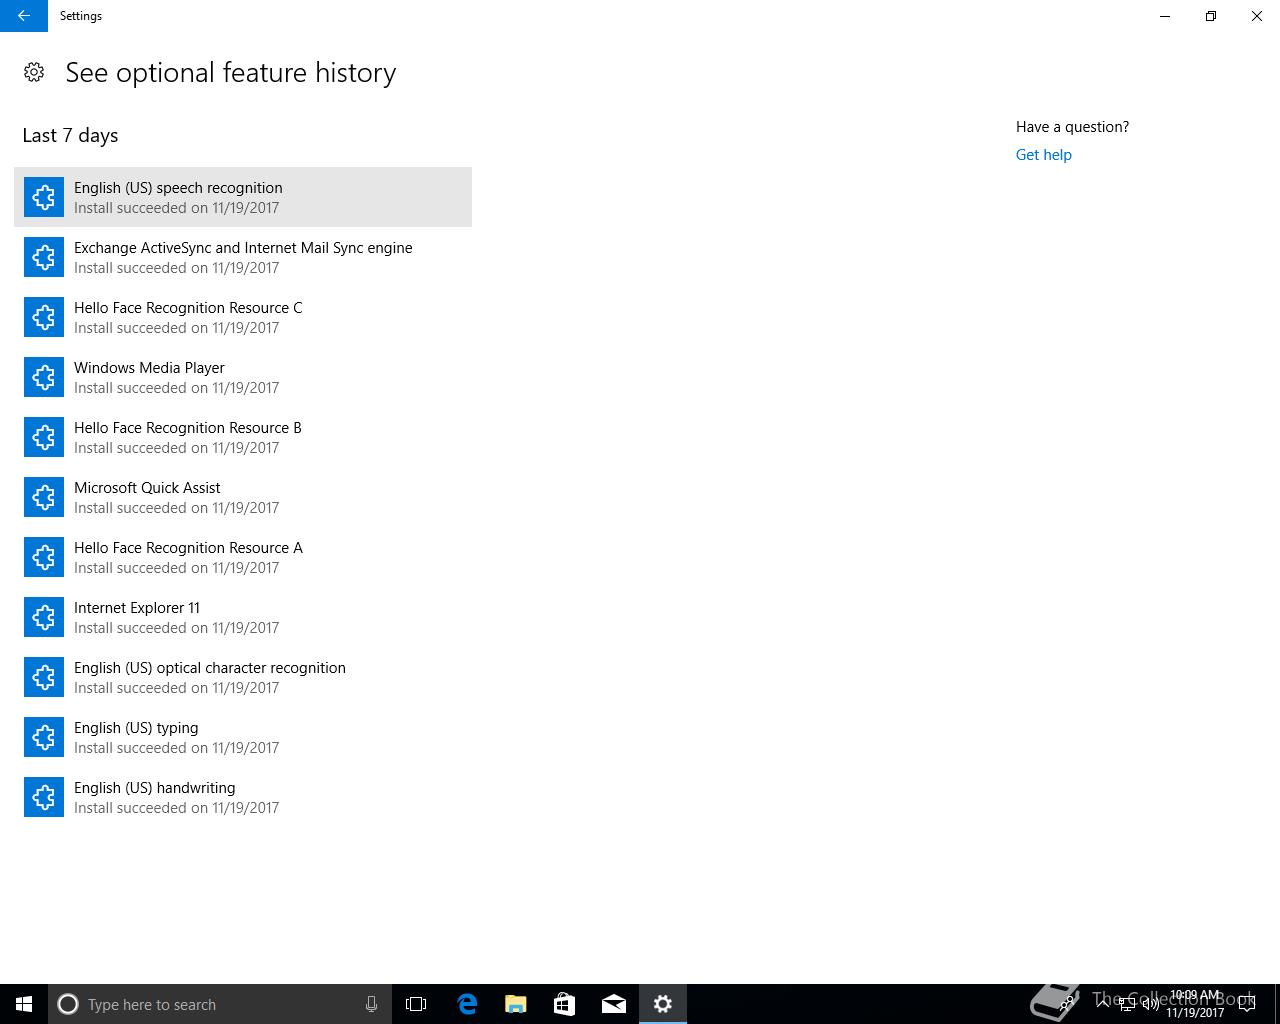Viewport: 1280px width, 1024px height.
Task: Open the Get help link
Action: coord(1043,155)
